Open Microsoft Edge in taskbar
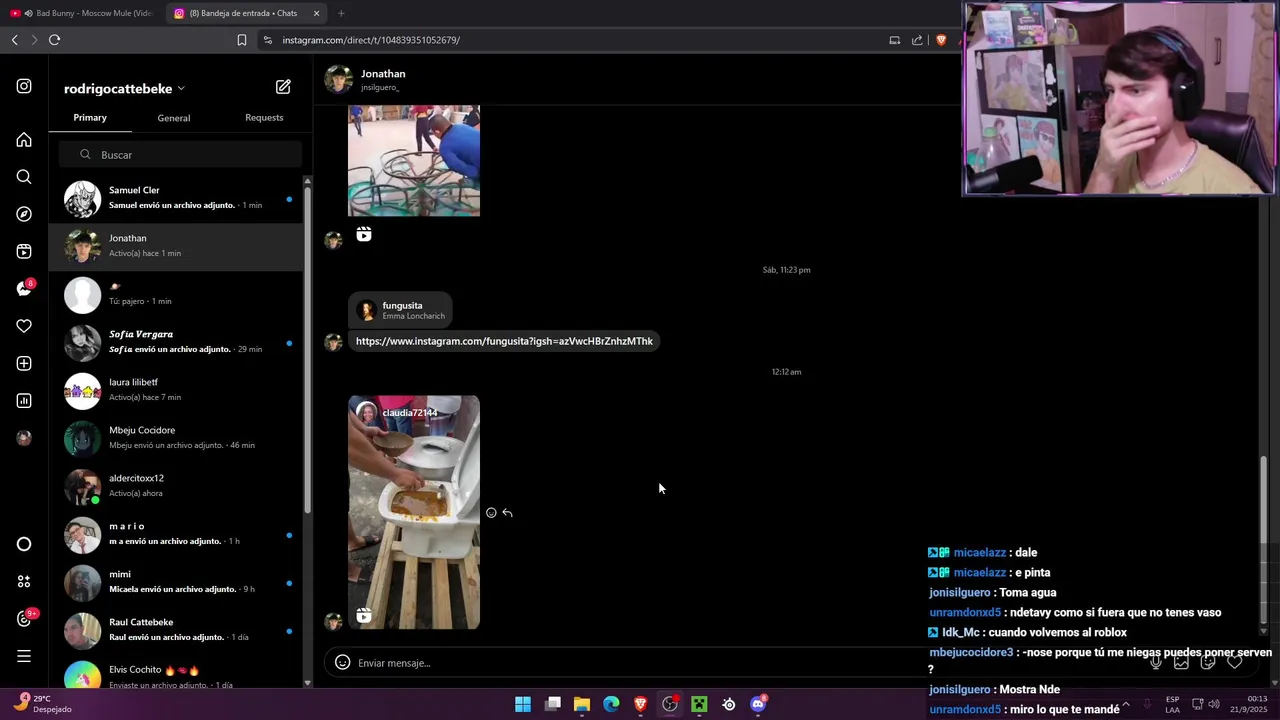 [611, 704]
